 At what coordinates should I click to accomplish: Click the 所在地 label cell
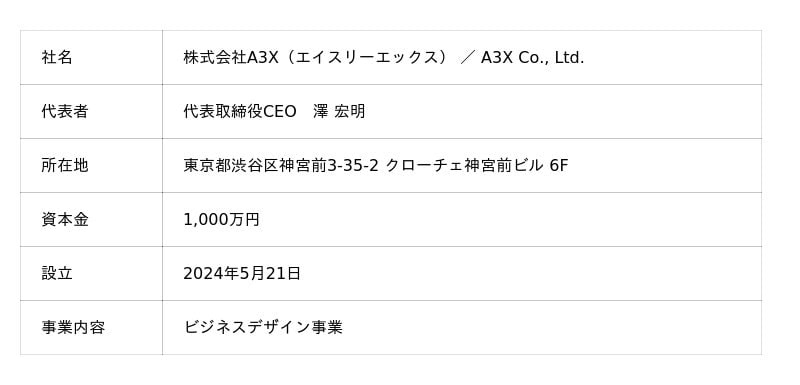pyautogui.click(x=91, y=166)
